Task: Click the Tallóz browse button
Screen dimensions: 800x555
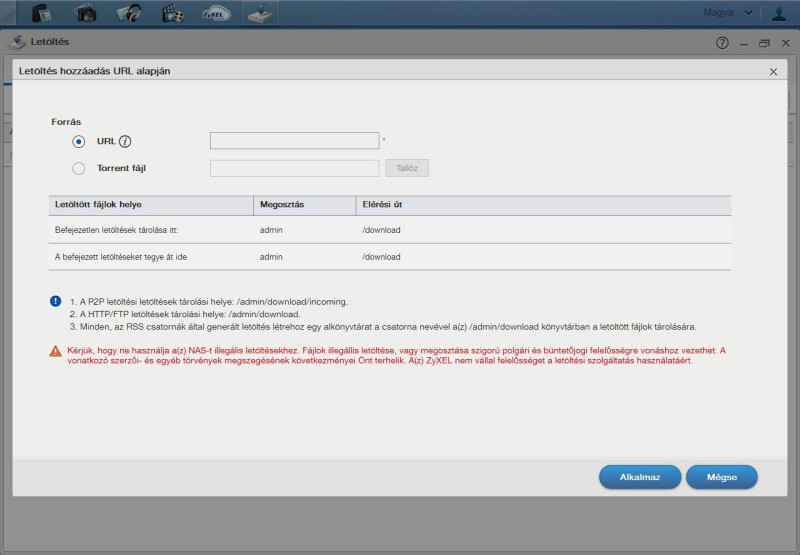Action: [x=407, y=168]
